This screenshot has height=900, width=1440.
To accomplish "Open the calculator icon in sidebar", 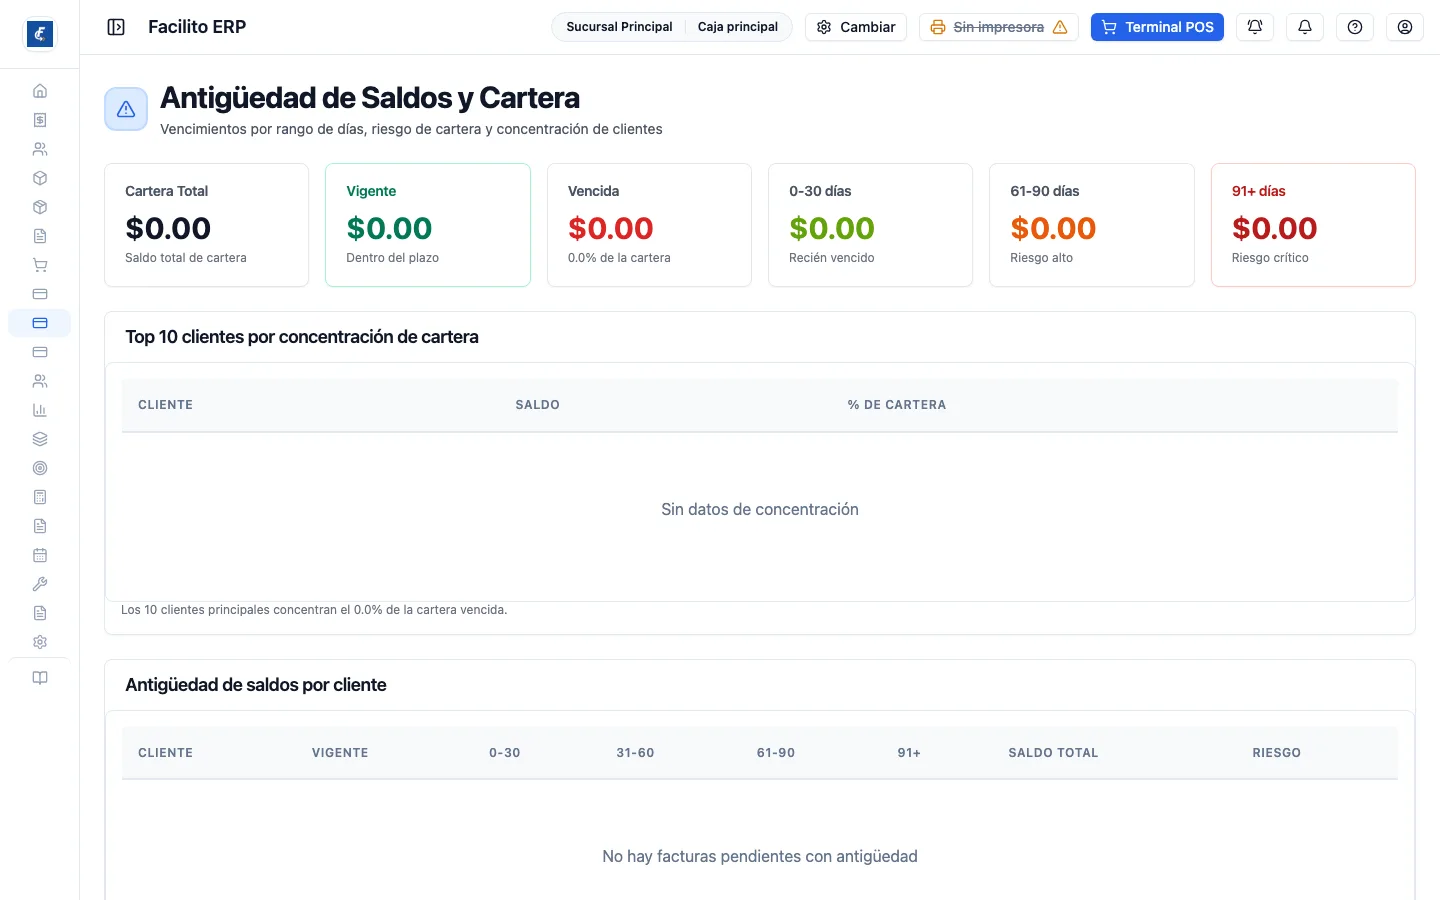I will 40,497.
